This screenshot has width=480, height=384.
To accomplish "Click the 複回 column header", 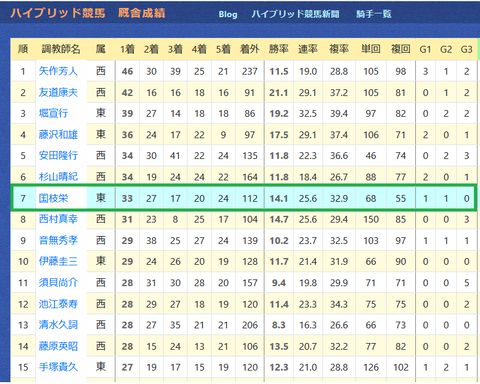I will tap(400, 49).
